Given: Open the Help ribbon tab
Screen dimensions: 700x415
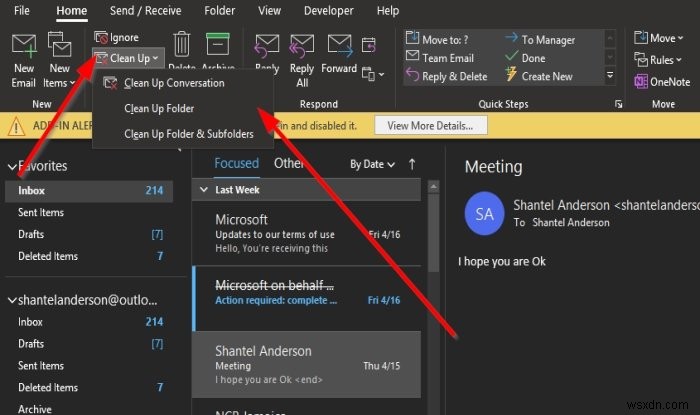Looking at the screenshot, I should coord(388,10).
